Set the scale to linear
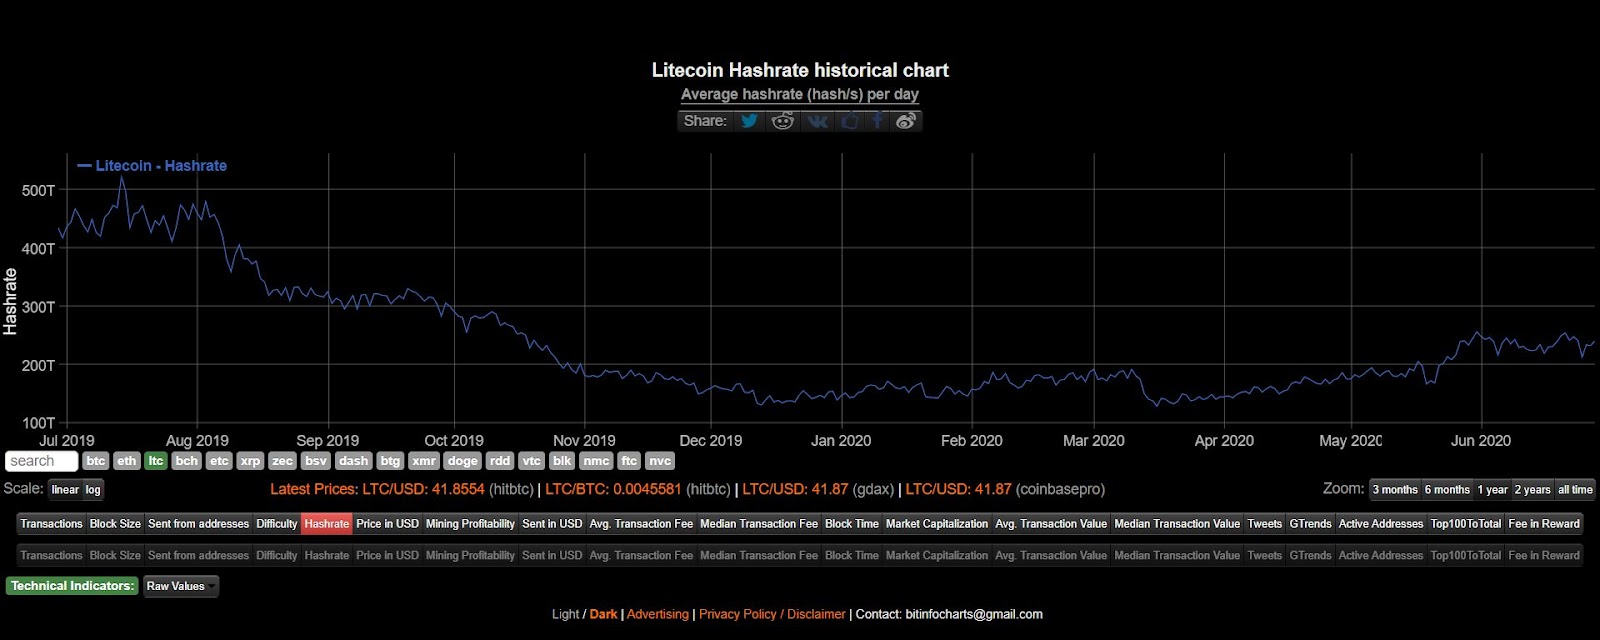1600x640 pixels. pos(65,490)
